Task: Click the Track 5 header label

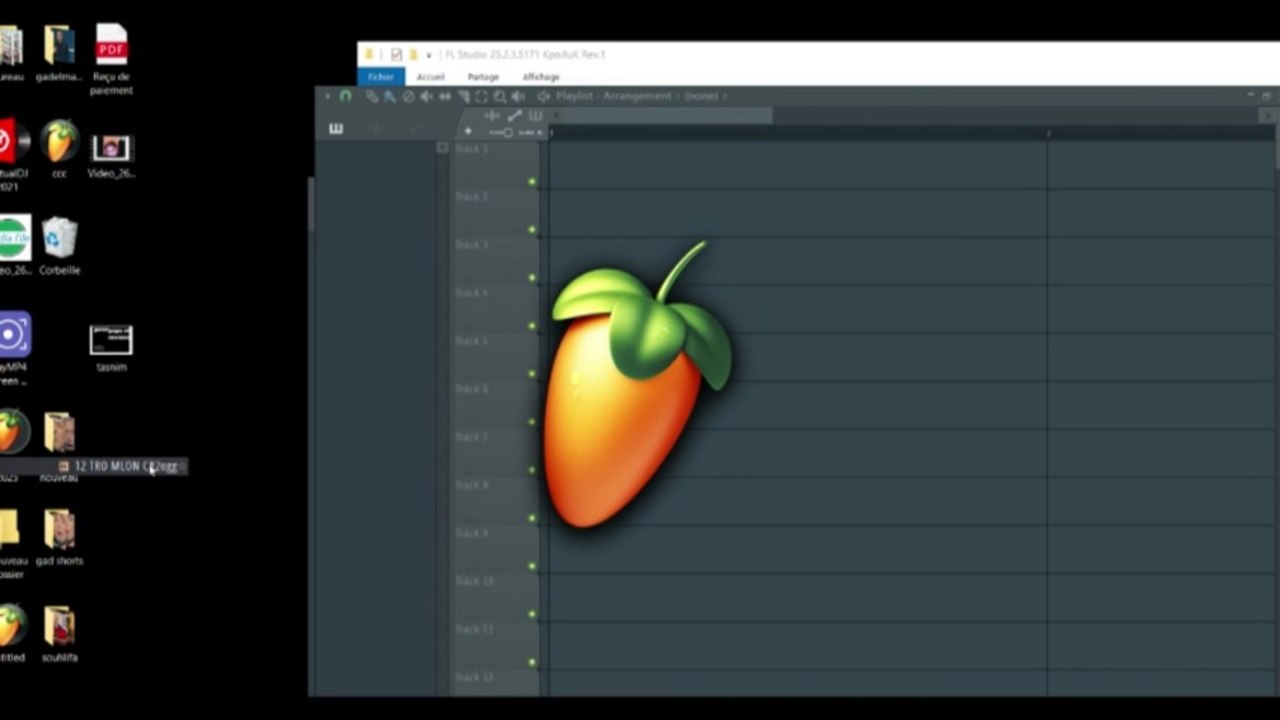Action: click(x=472, y=341)
